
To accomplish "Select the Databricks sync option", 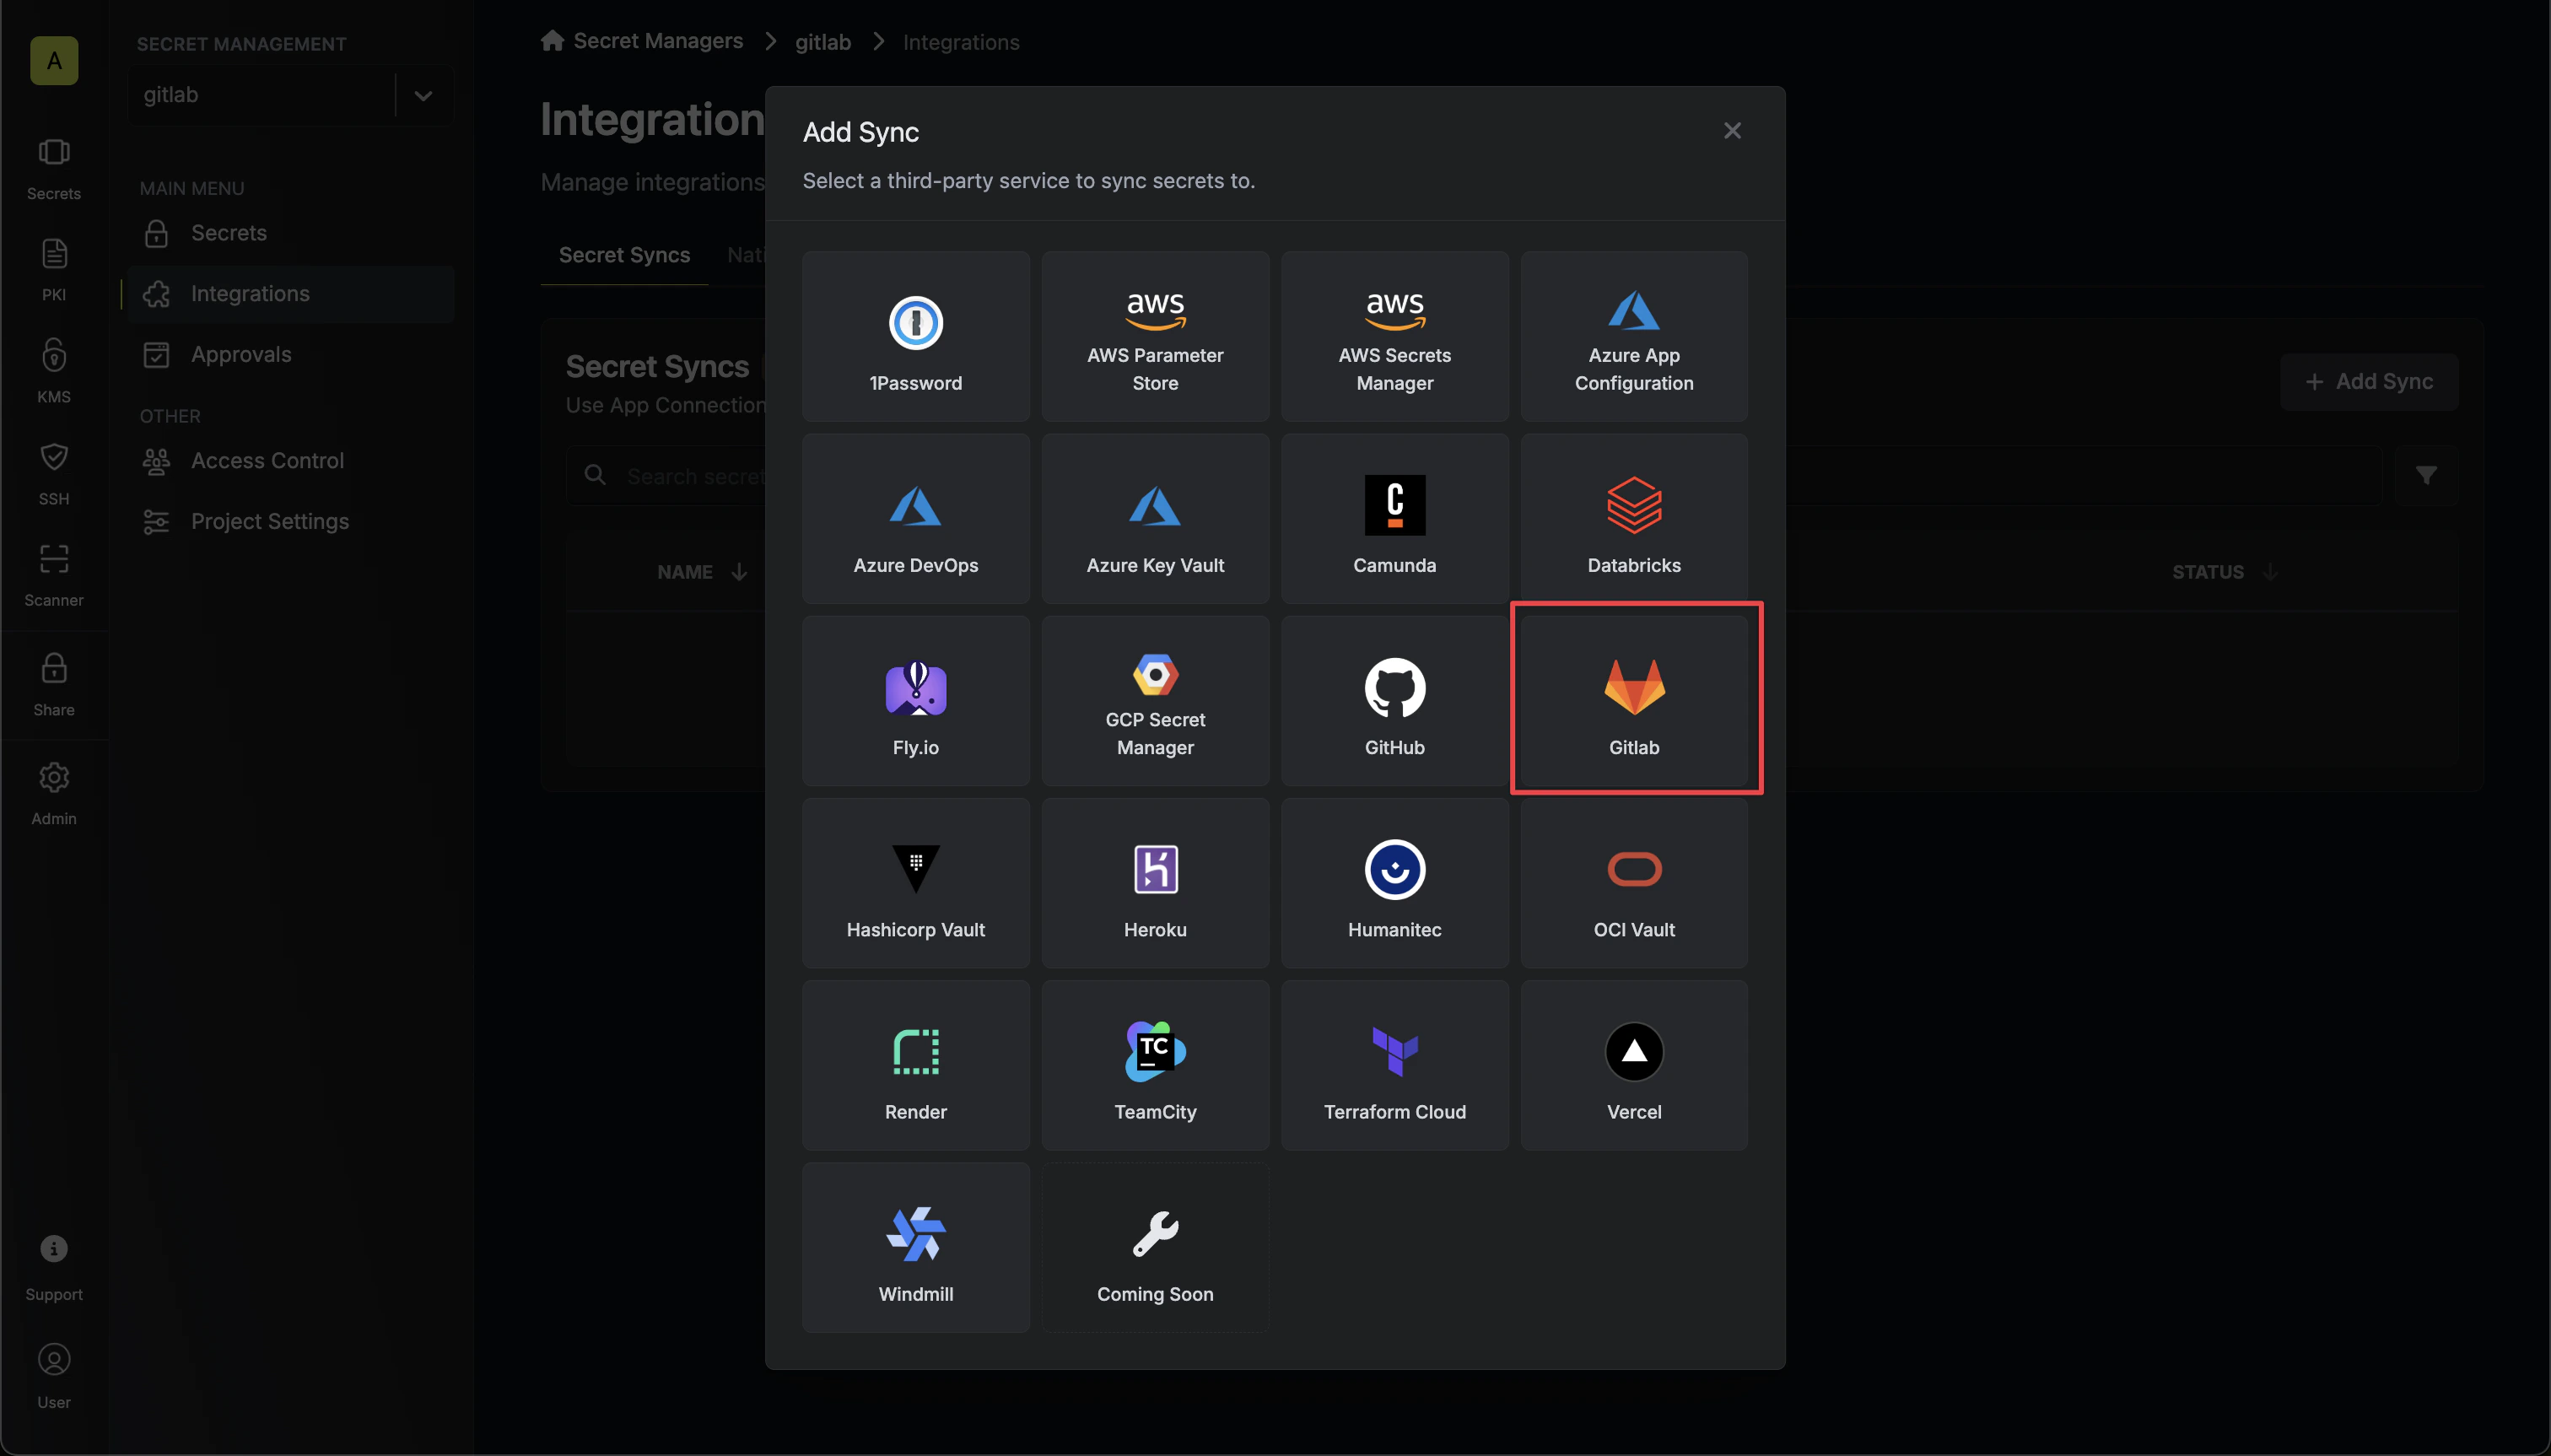I will [x=1634, y=518].
